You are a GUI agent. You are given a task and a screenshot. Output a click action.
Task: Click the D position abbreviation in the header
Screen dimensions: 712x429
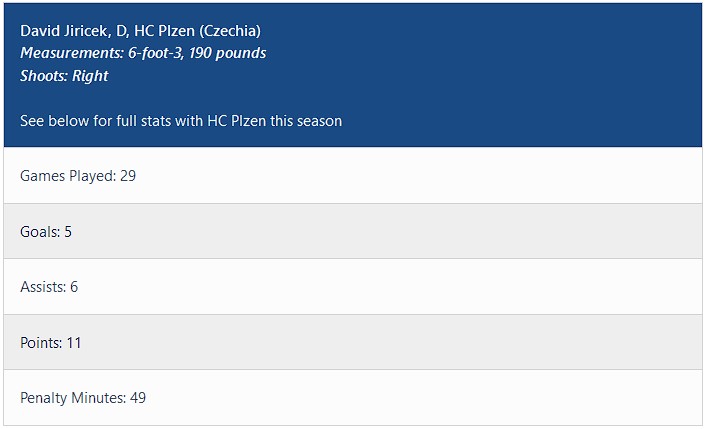click(118, 31)
